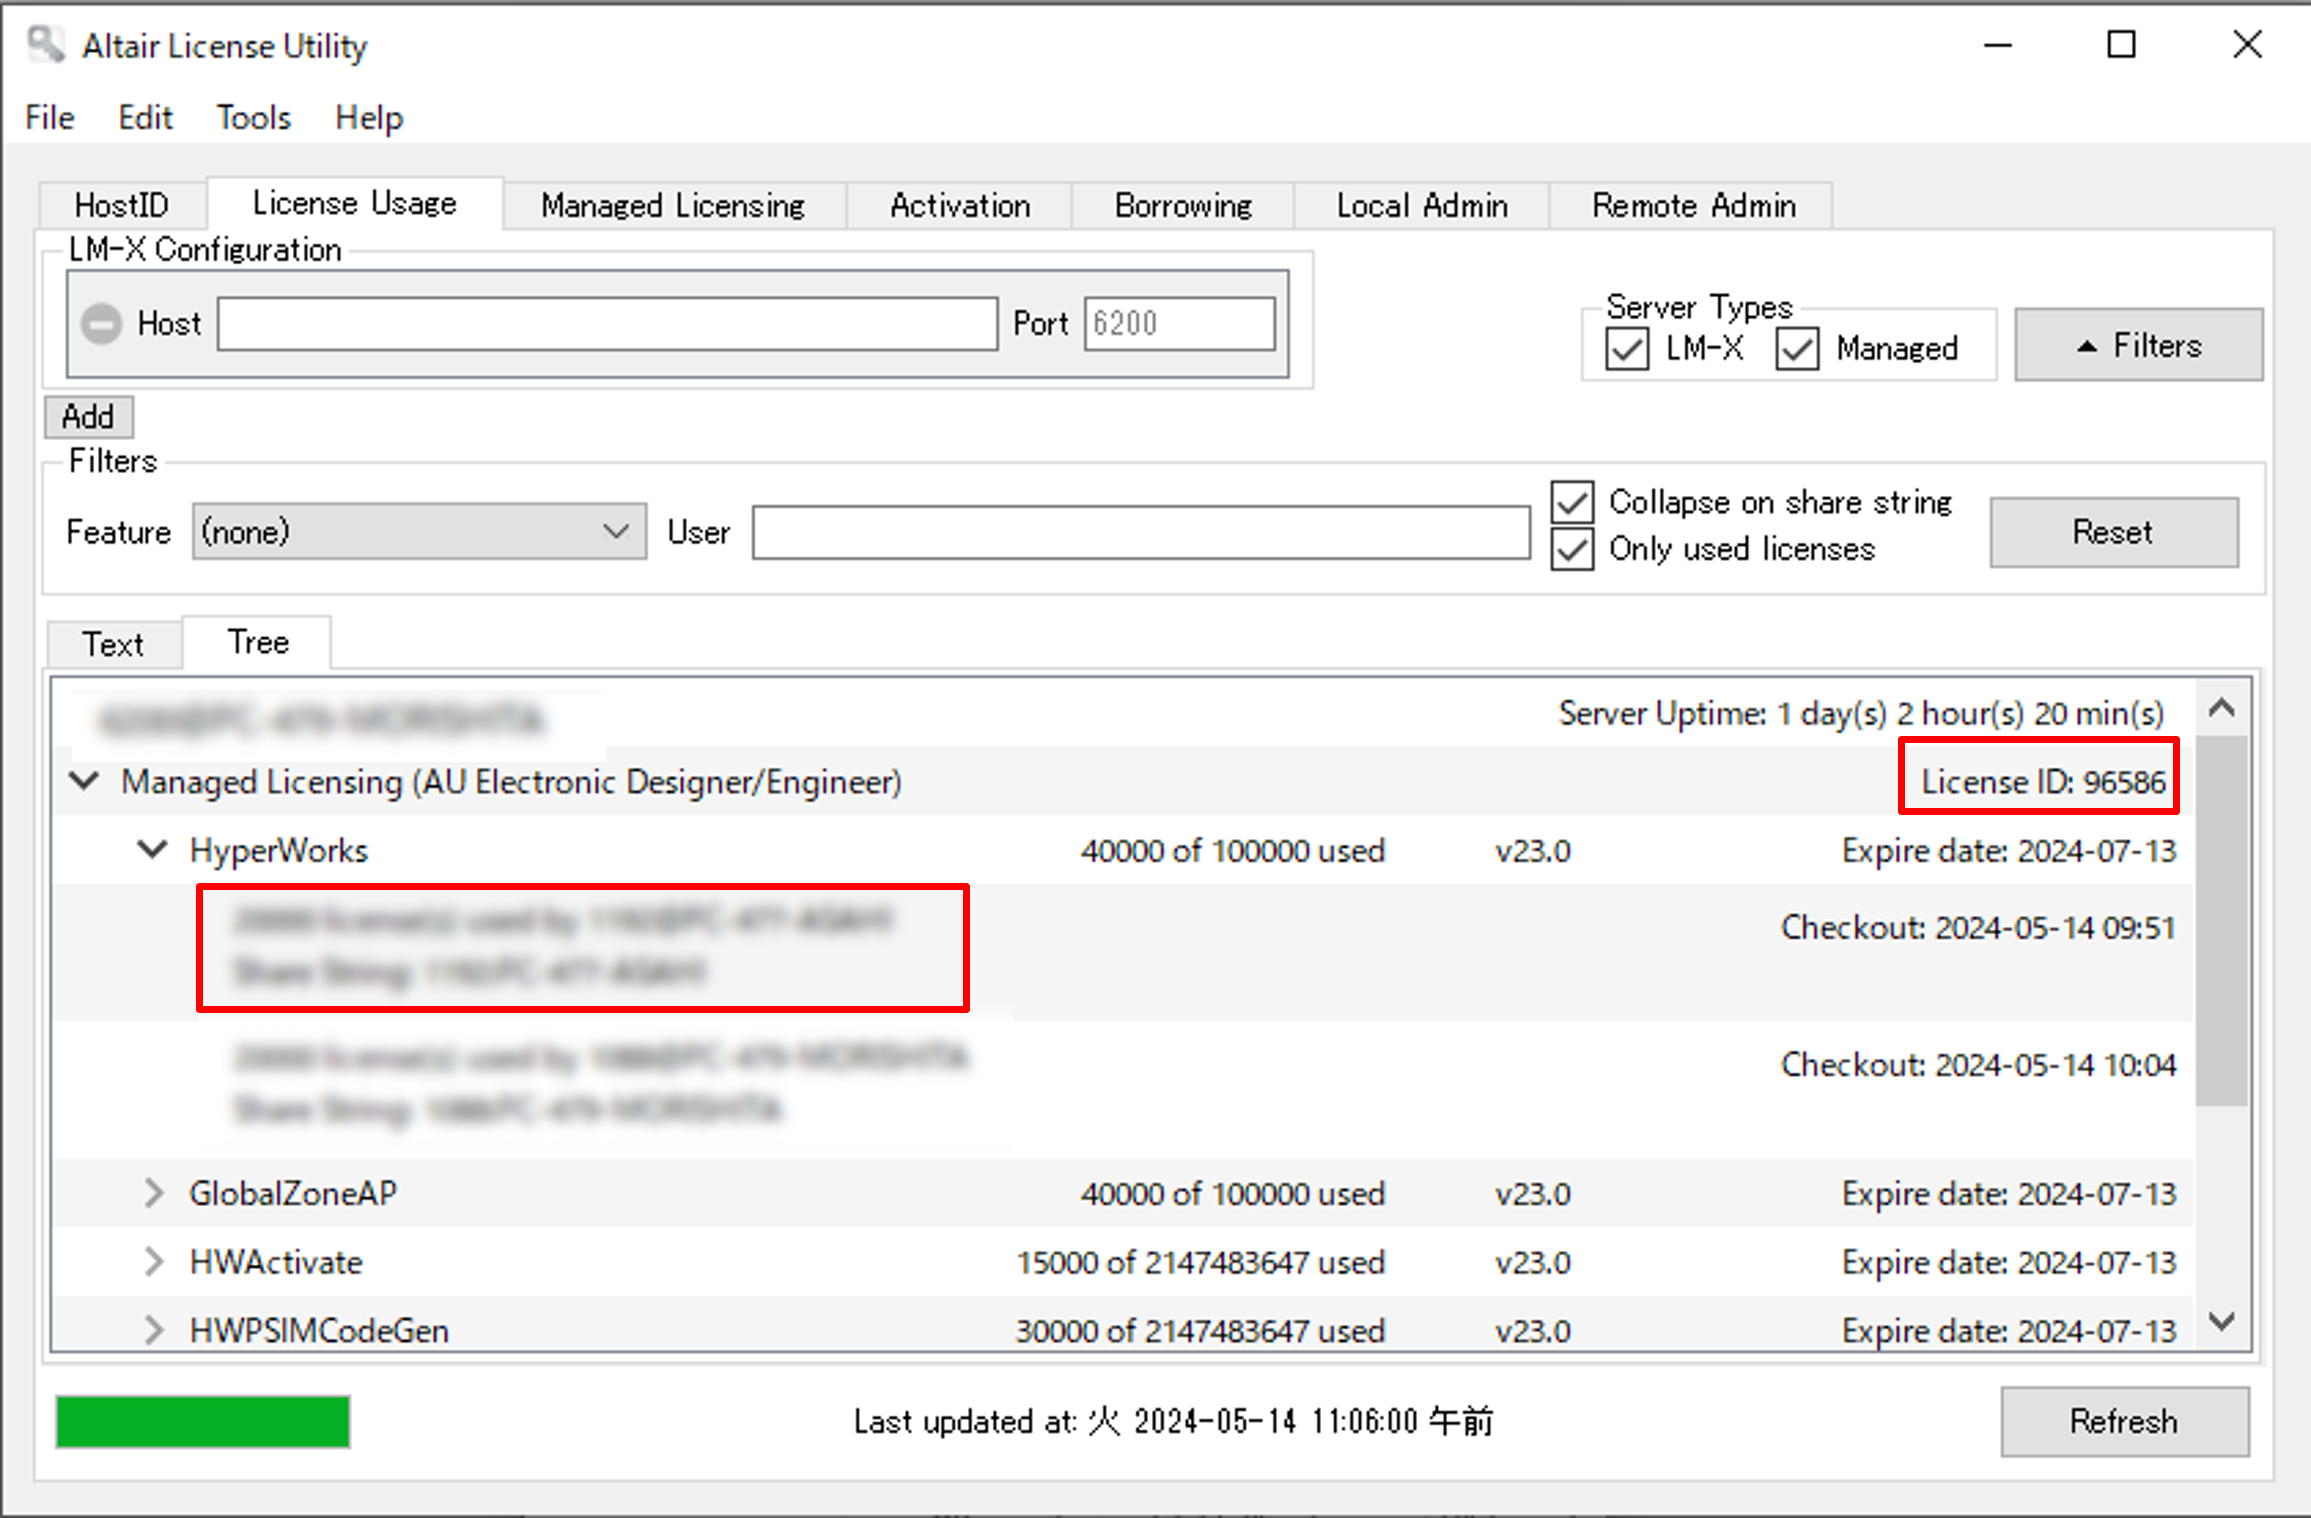
Task: Click the scrollbar up arrow
Action: click(2221, 709)
